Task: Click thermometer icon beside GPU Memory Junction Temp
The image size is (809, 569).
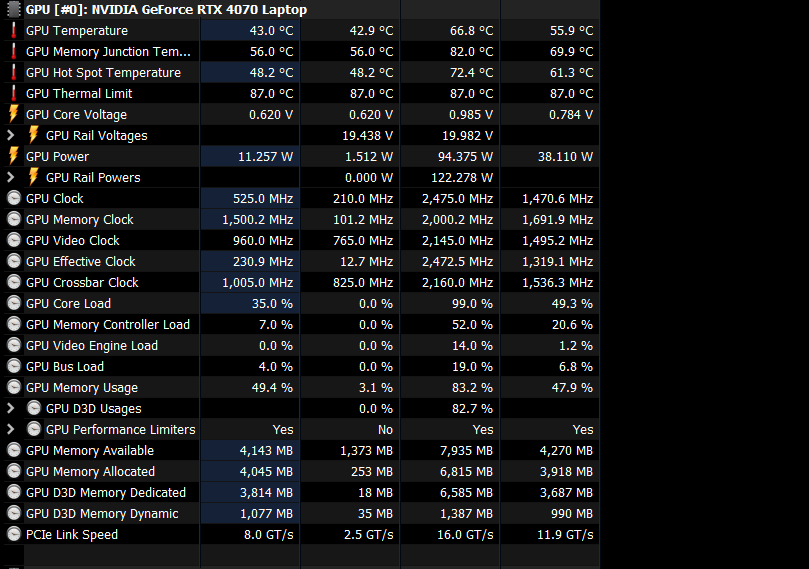Action: tap(14, 52)
